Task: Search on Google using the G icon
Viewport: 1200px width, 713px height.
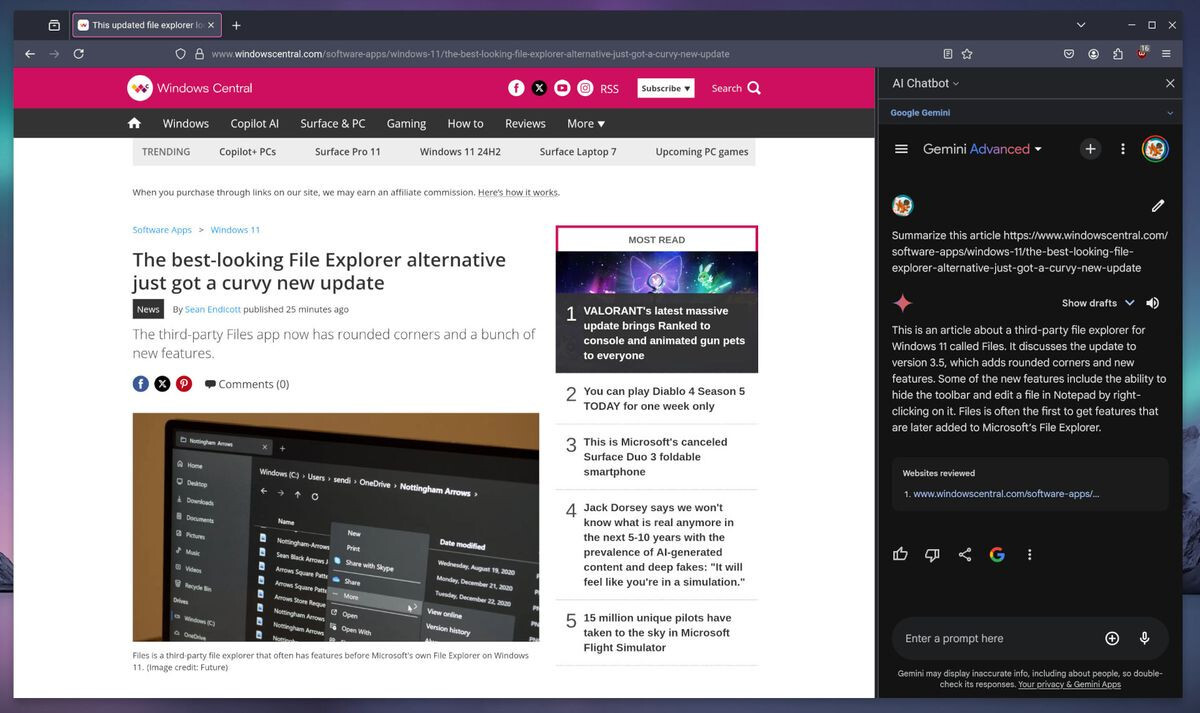Action: (997, 554)
